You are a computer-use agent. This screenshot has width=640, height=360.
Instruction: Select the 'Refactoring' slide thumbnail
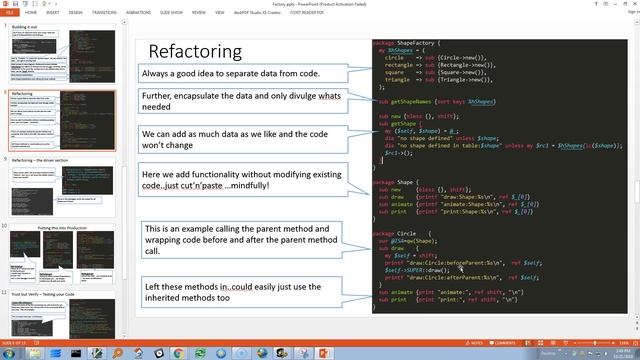62,120
